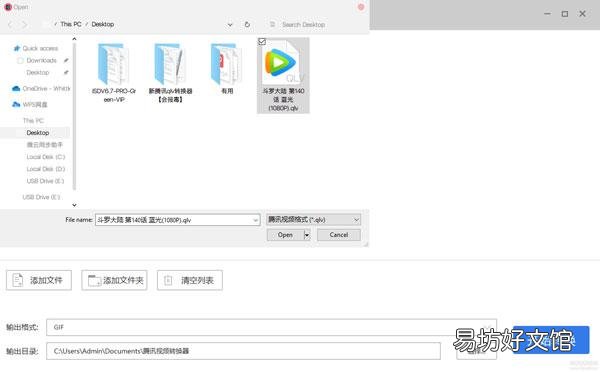Open the File name dropdown arrow
600x372 pixels.
click(255, 220)
